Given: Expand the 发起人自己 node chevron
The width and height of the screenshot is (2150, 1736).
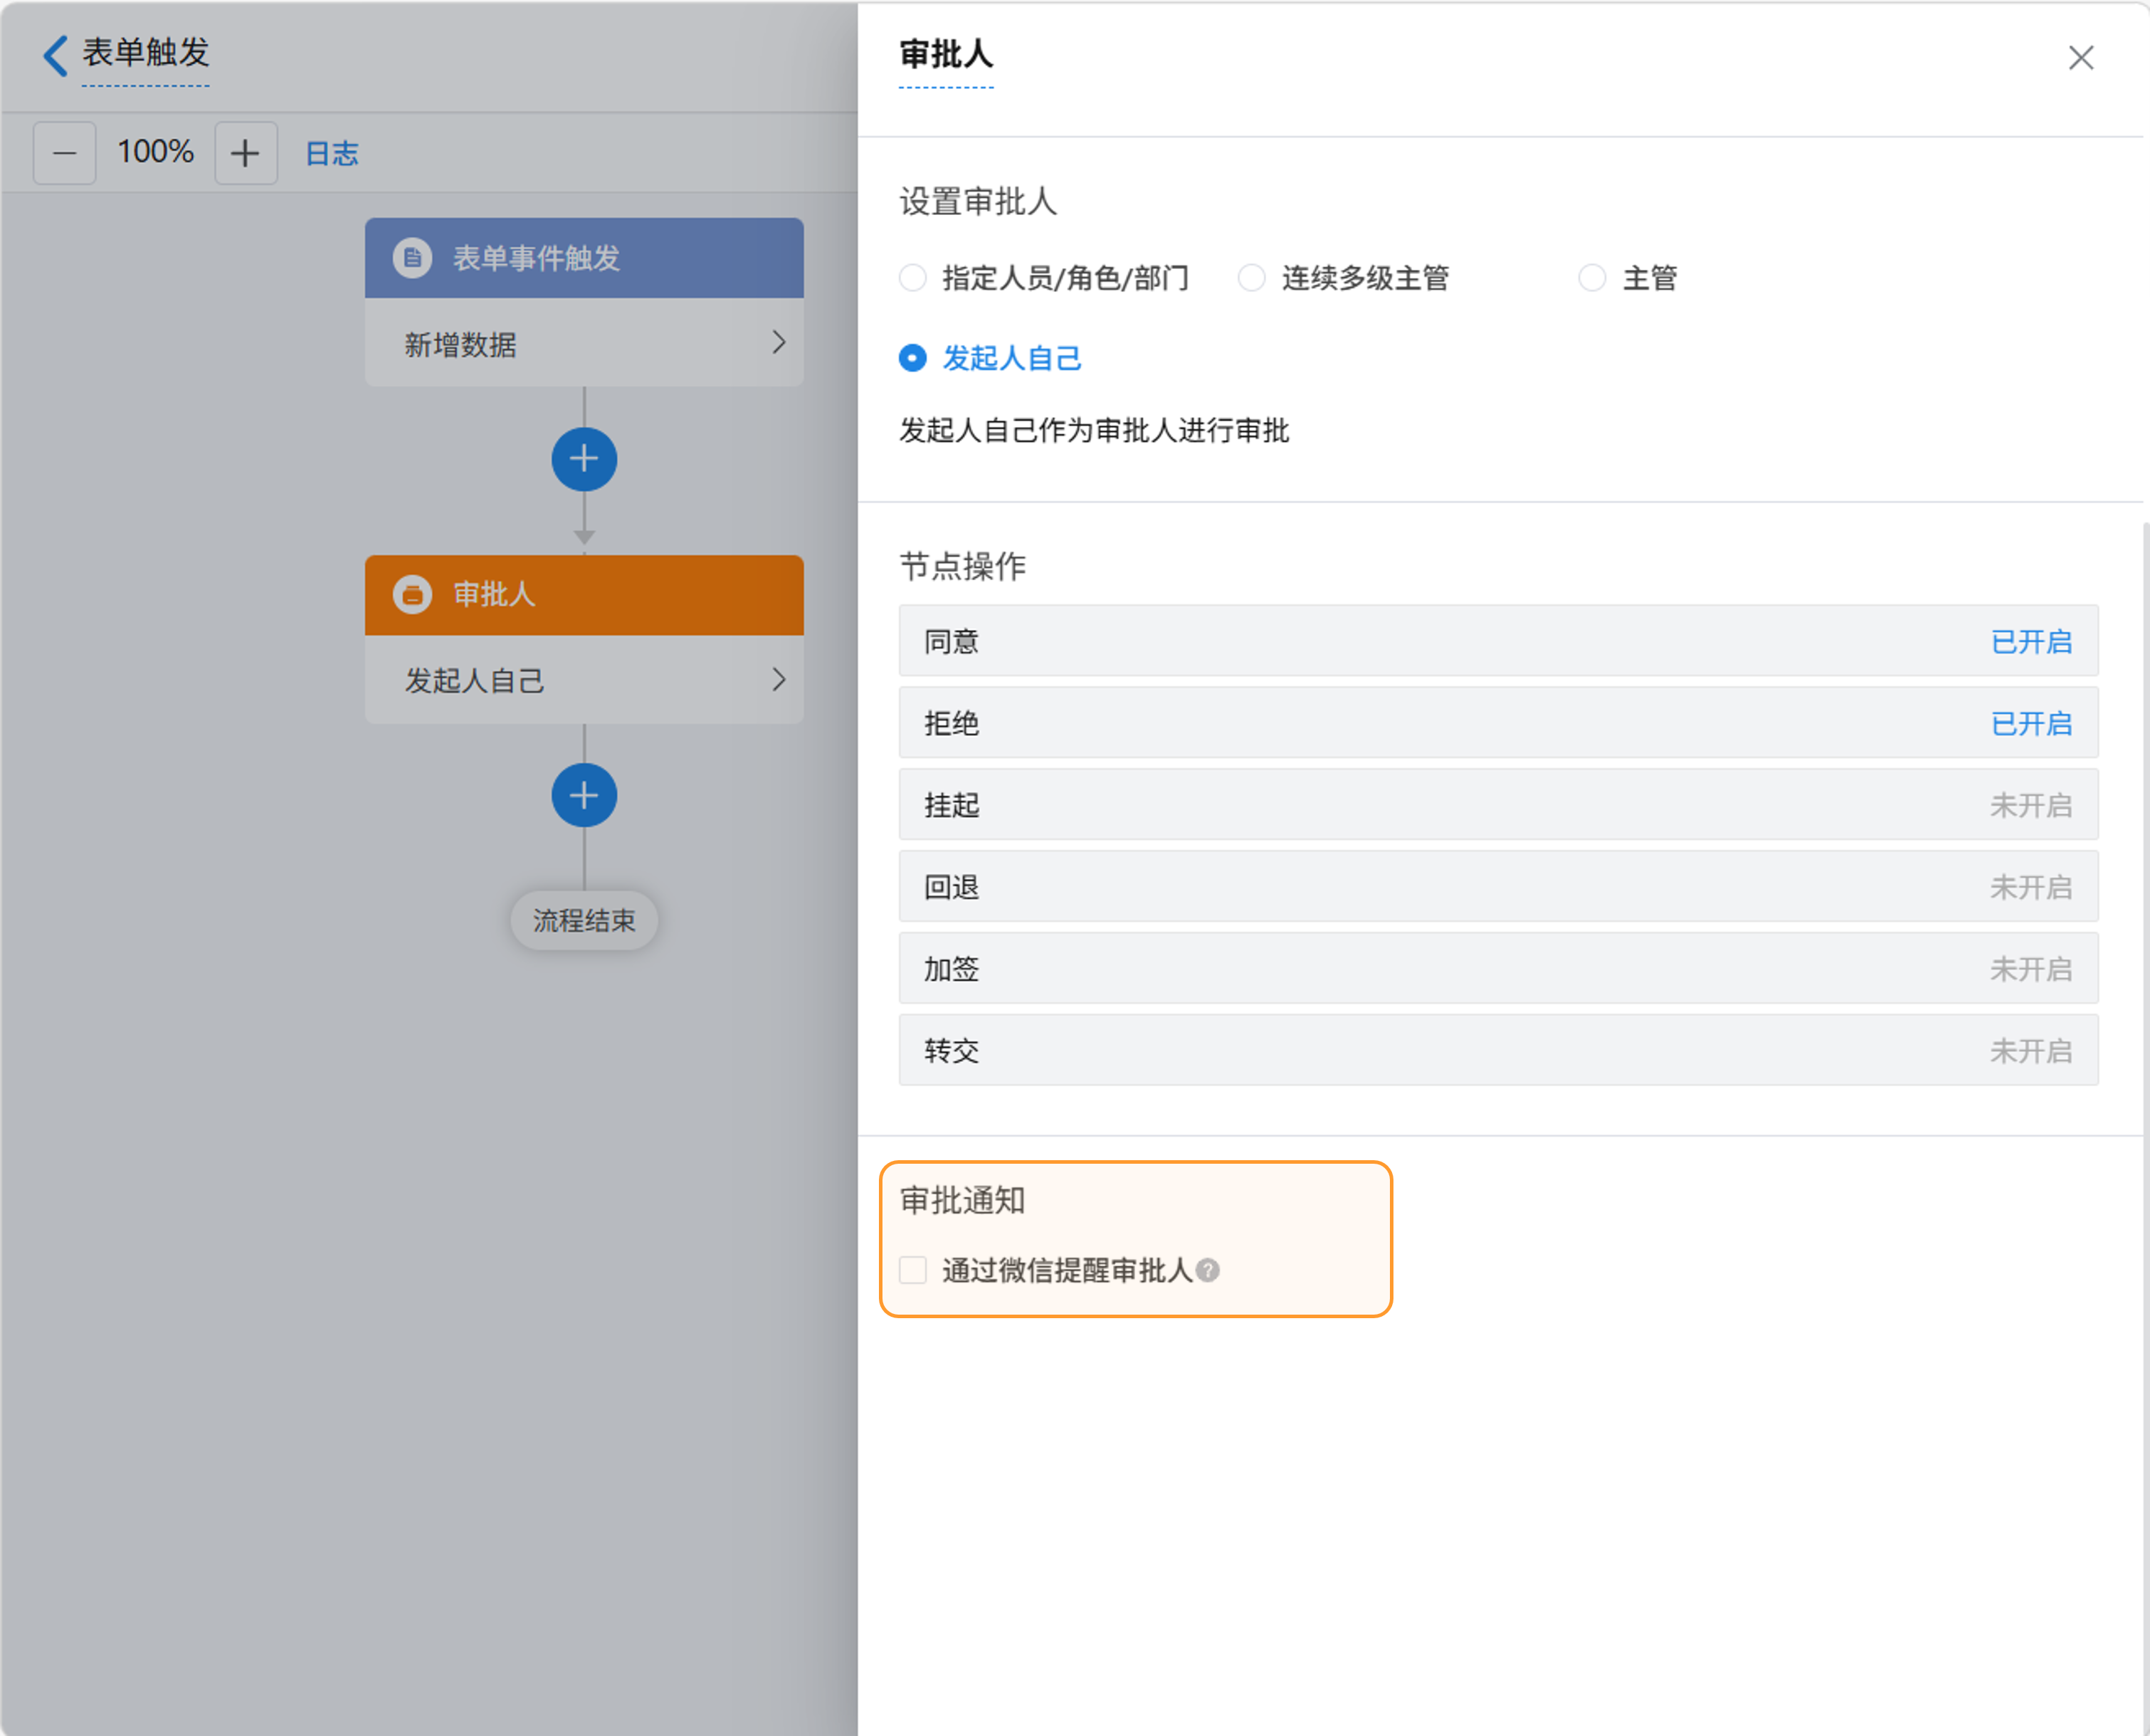Looking at the screenshot, I should pos(778,680).
